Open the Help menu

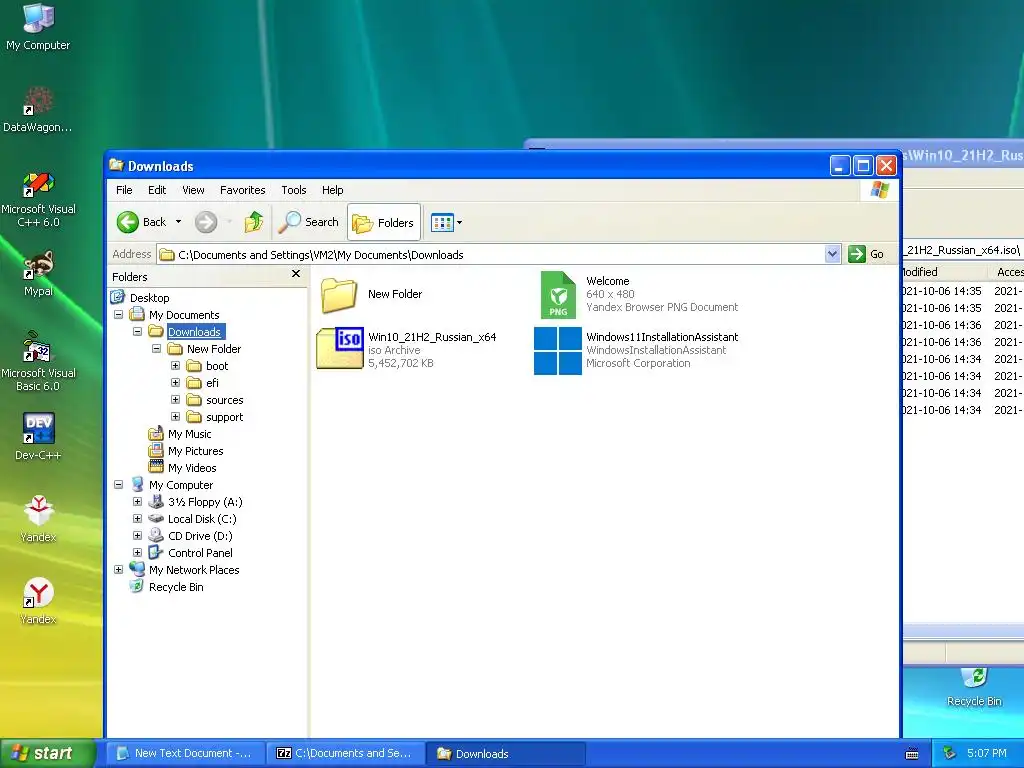click(332, 190)
